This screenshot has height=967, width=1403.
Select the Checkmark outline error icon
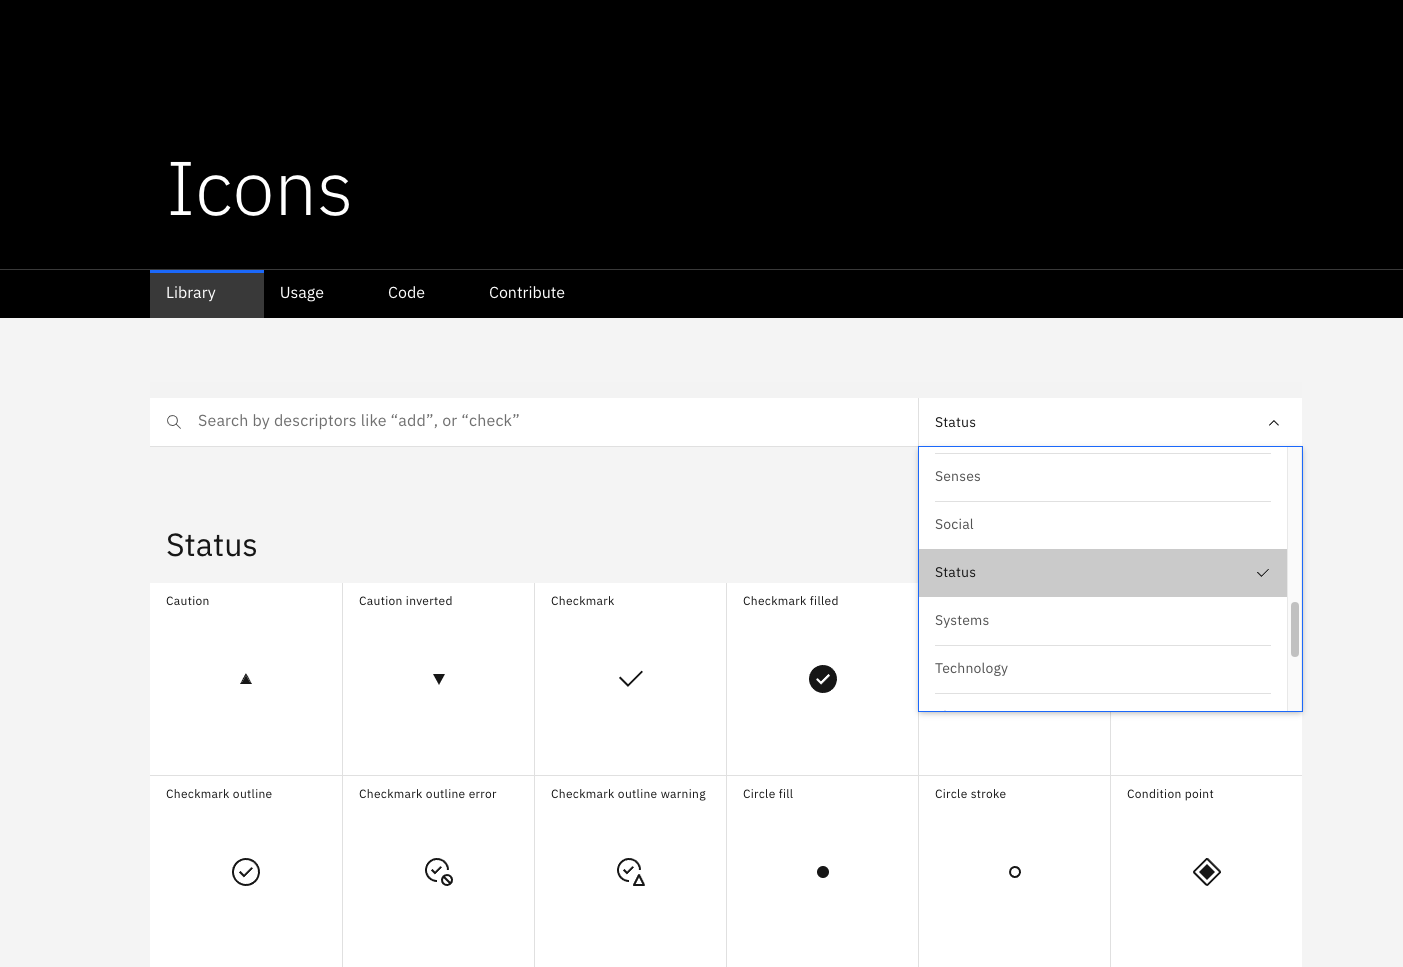tap(438, 872)
